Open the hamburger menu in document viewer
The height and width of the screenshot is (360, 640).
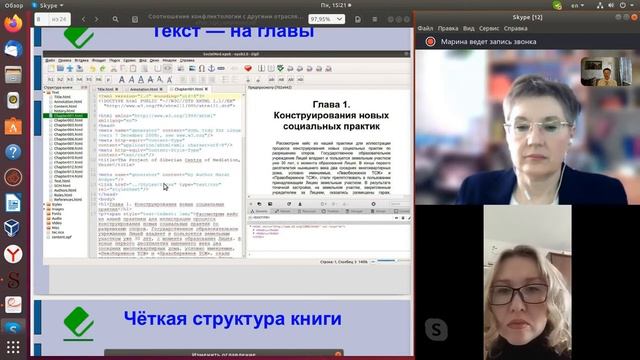(x=375, y=19)
